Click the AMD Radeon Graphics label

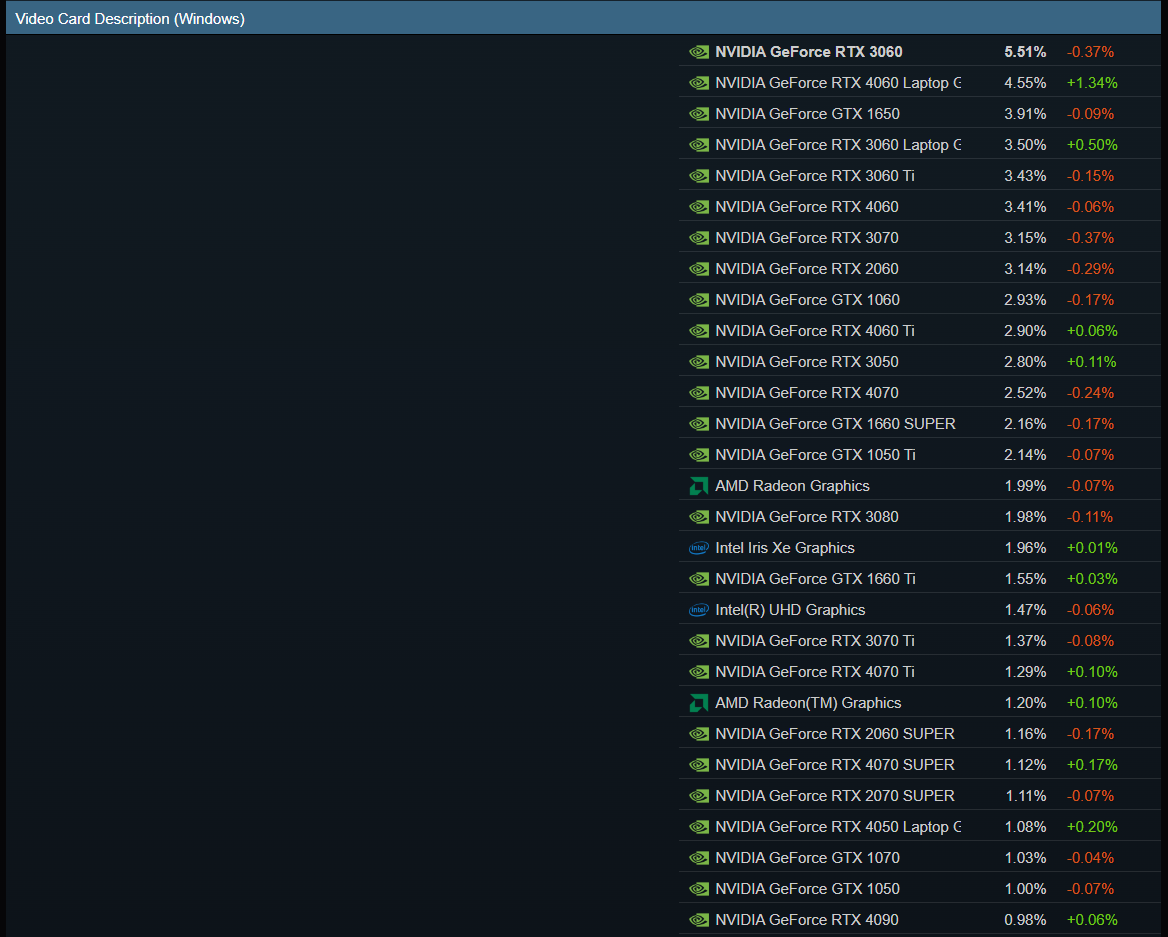coord(792,486)
